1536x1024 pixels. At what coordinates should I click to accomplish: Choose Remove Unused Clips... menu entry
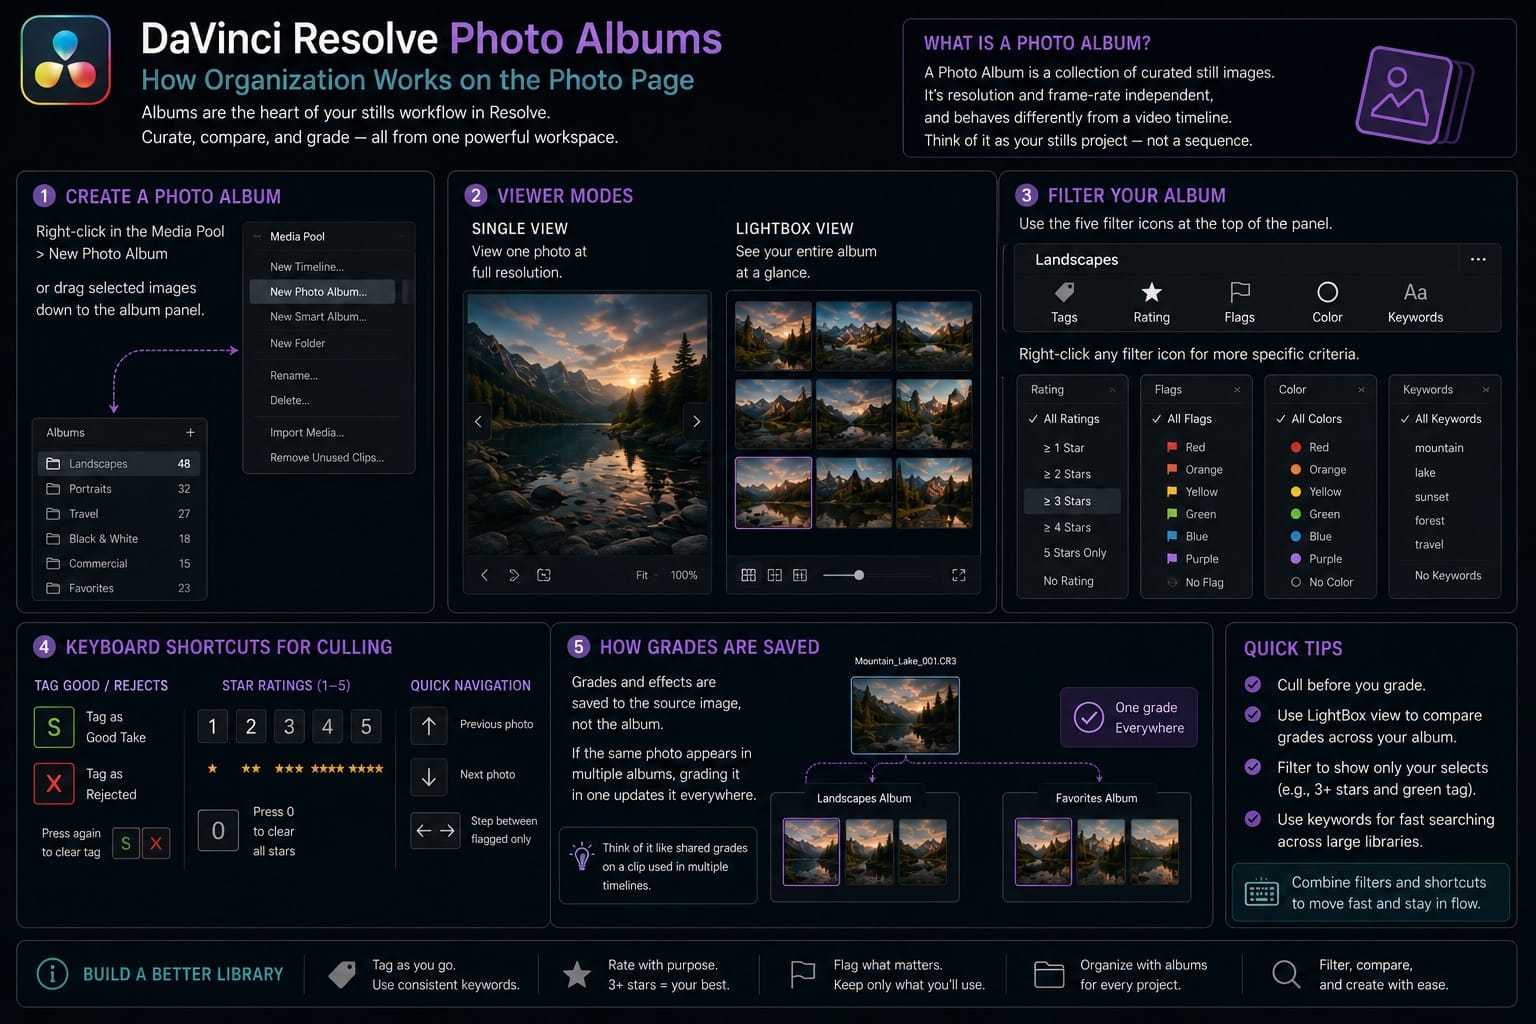coord(326,458)
